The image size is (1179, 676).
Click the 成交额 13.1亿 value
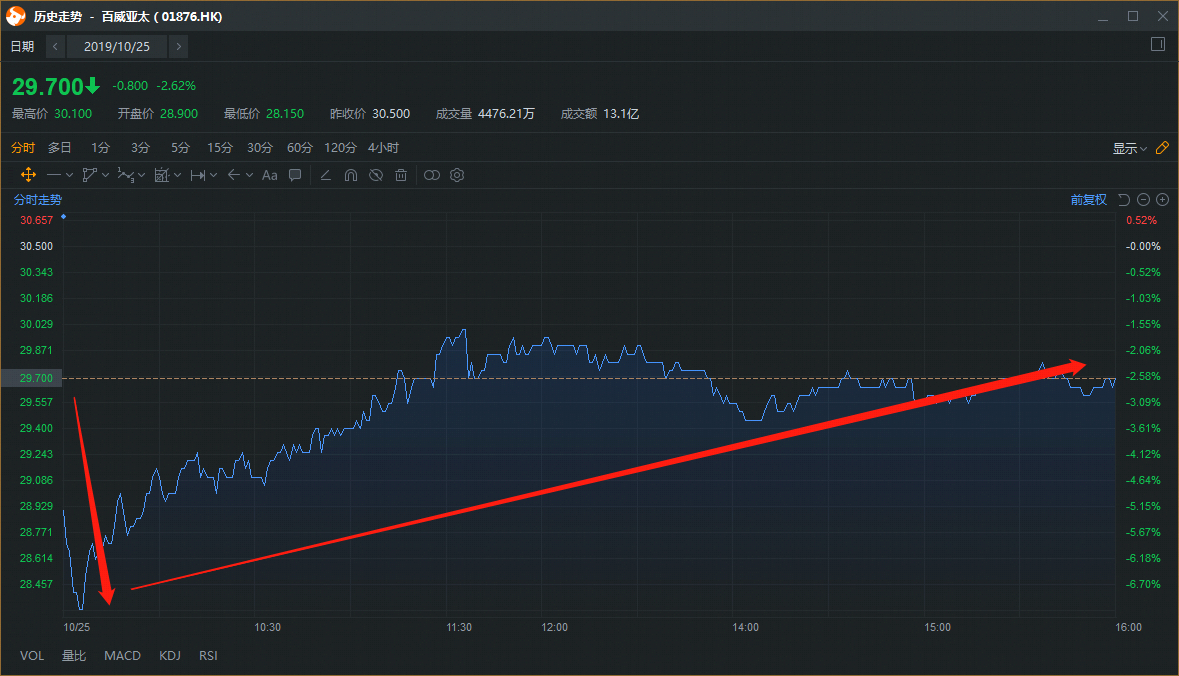[621, 114]
